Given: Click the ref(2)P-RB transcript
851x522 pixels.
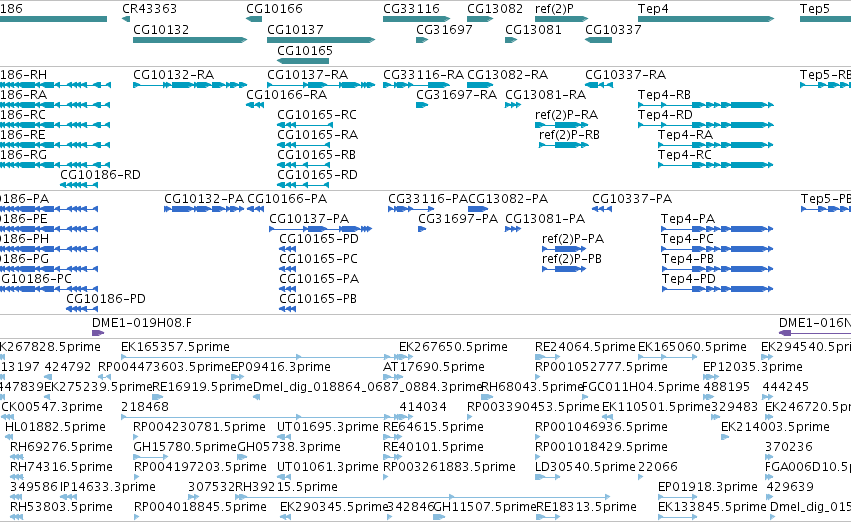Looking at the screenshot, I should click(x=564, y=145).
